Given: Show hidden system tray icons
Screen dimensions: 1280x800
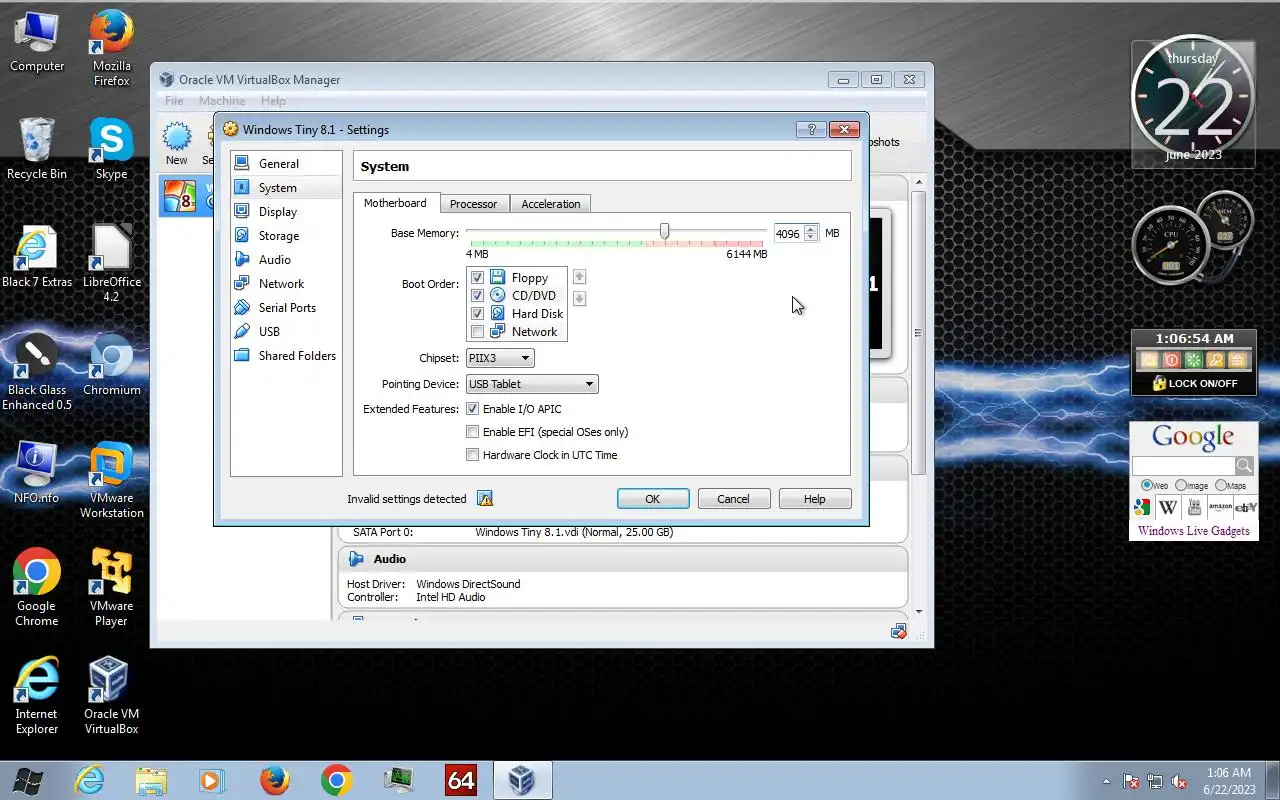Looking at the screenshot, I should (1106, 781).
